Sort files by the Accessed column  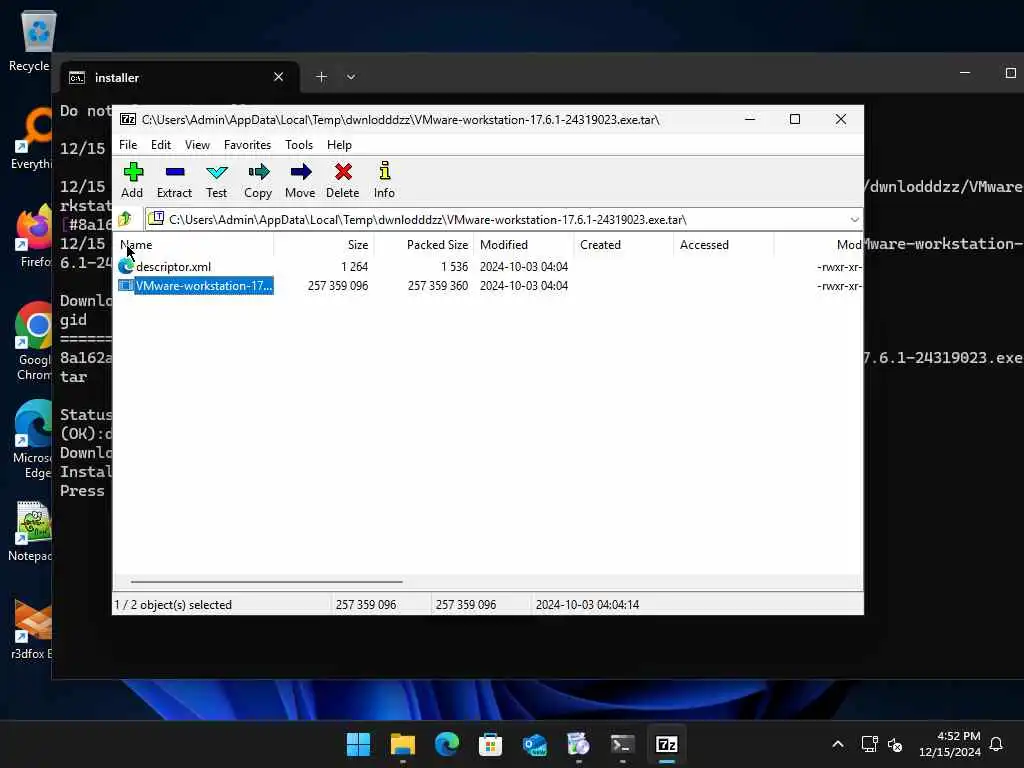coord(724,245)
